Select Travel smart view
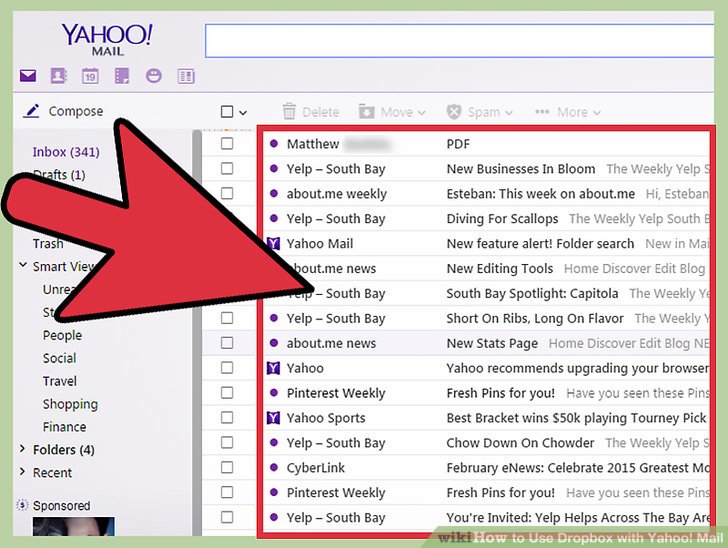The image size is (728, 548). (x=59, y=381)
